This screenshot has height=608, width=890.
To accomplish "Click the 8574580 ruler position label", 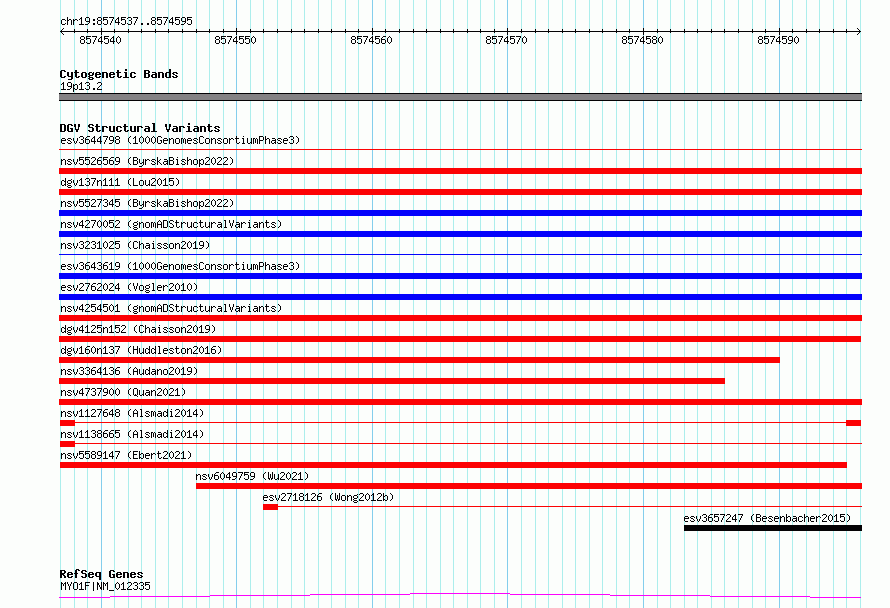I will (642, 40).
